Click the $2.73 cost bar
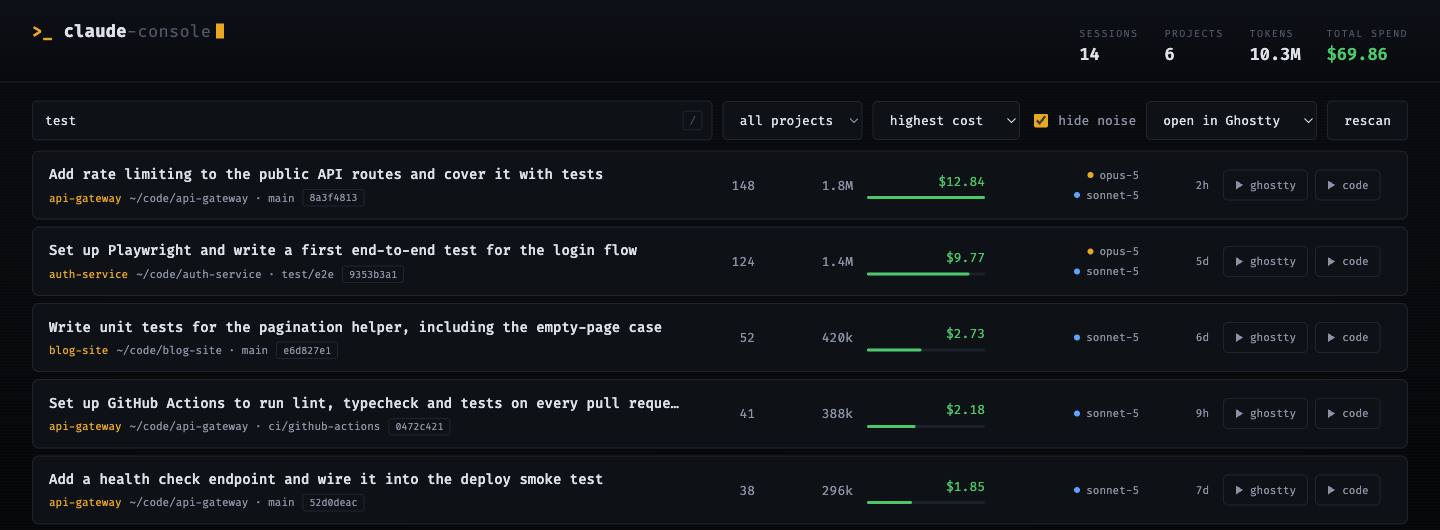1440x530 pixels. coord(926,349)
